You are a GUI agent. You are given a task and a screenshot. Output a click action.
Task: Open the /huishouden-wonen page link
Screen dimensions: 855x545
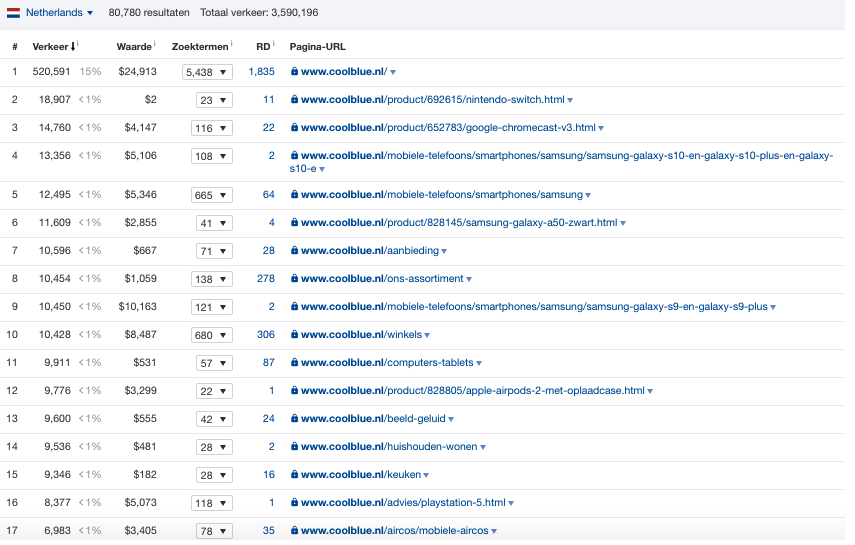click(x=389, y=446)
